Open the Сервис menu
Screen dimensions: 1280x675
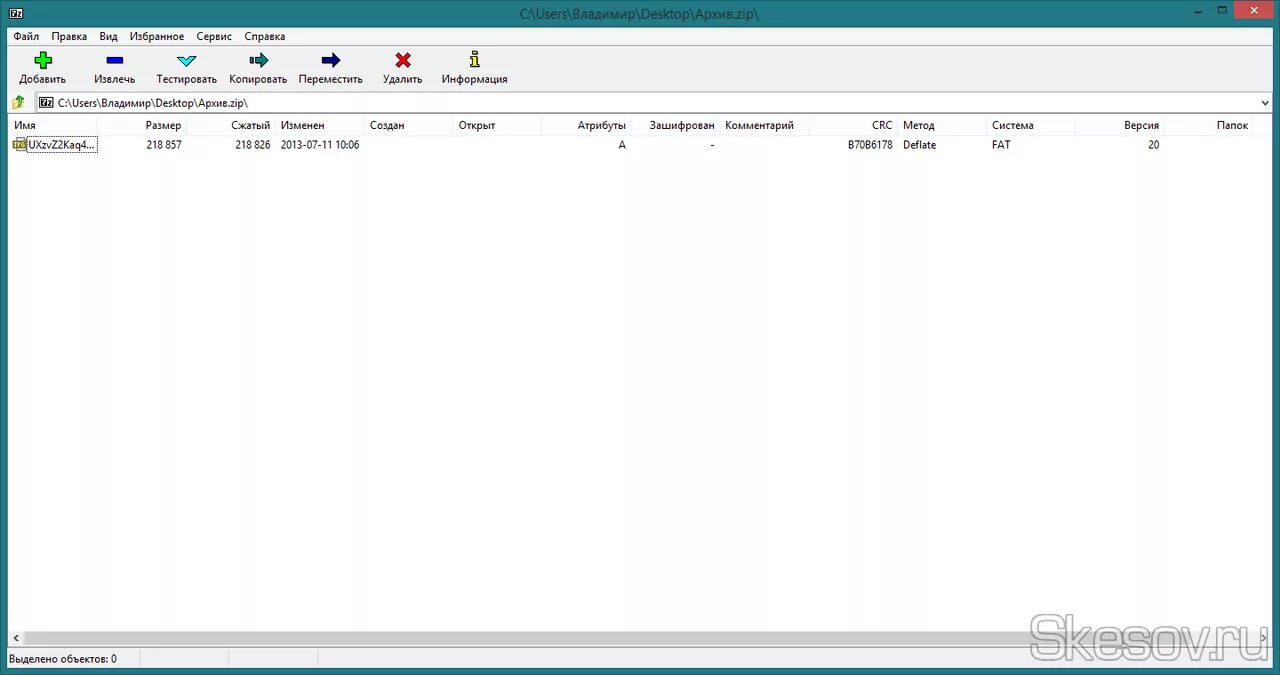pyautogui.click(x=214, y=36)
